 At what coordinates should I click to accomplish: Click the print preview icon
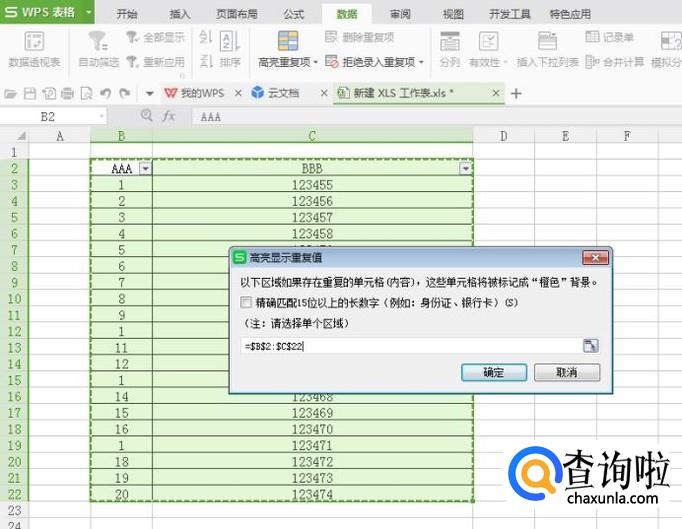(87, 94)
